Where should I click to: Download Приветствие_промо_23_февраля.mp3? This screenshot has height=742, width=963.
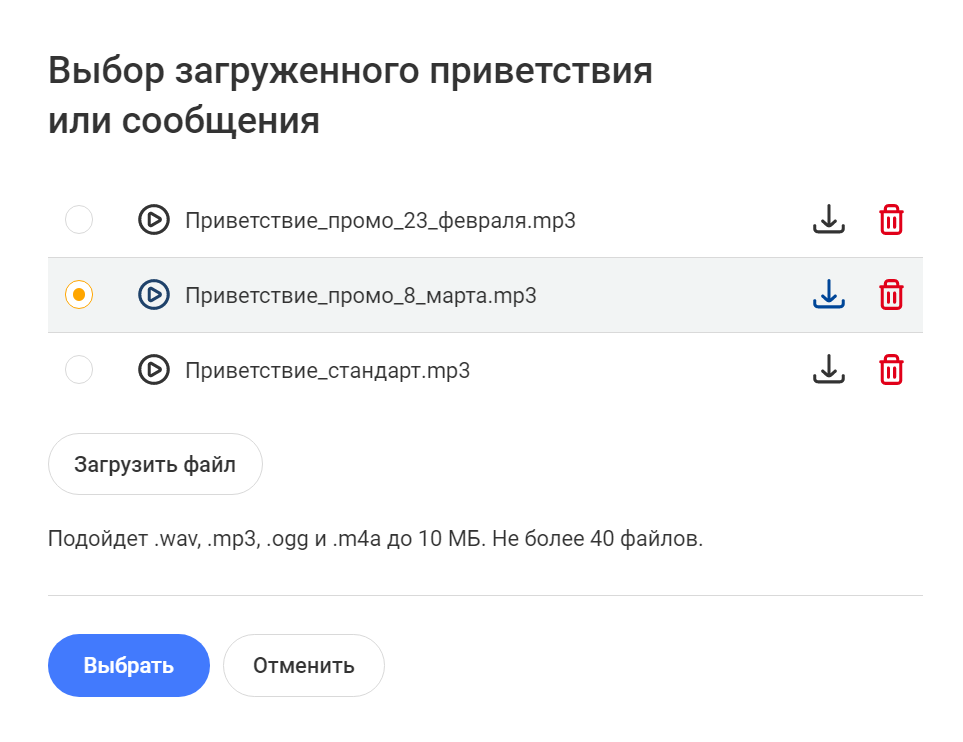click(828, 219)
